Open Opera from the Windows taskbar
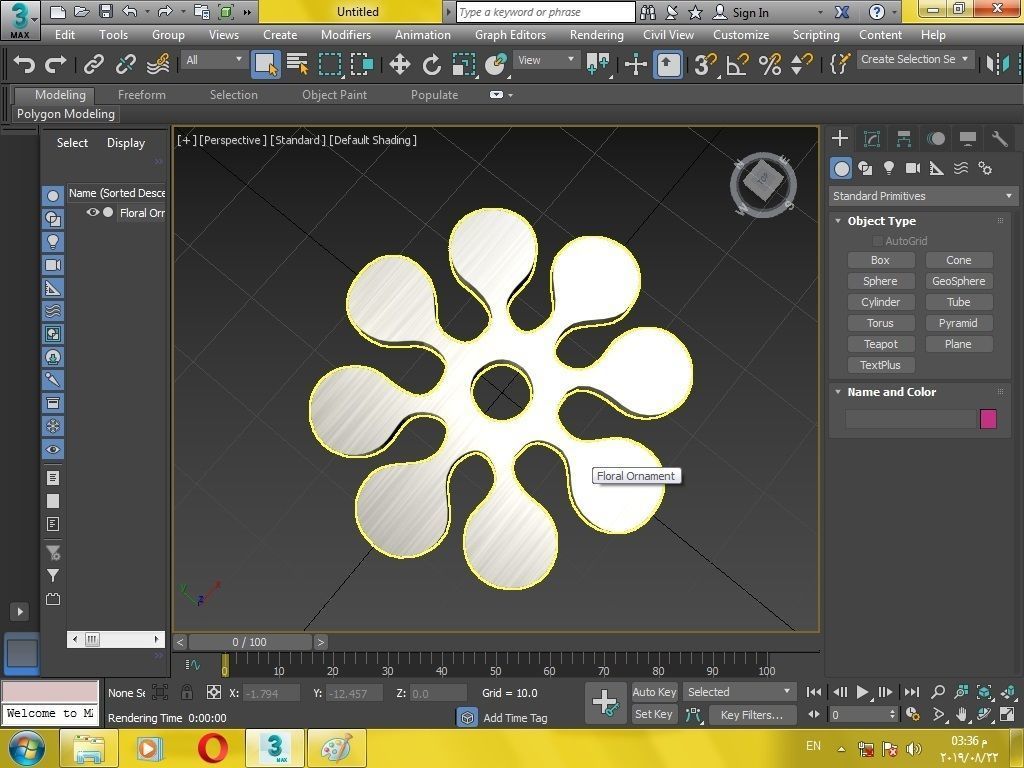Viewport: 1024px width, 768px height. click(x=212, y=748)
